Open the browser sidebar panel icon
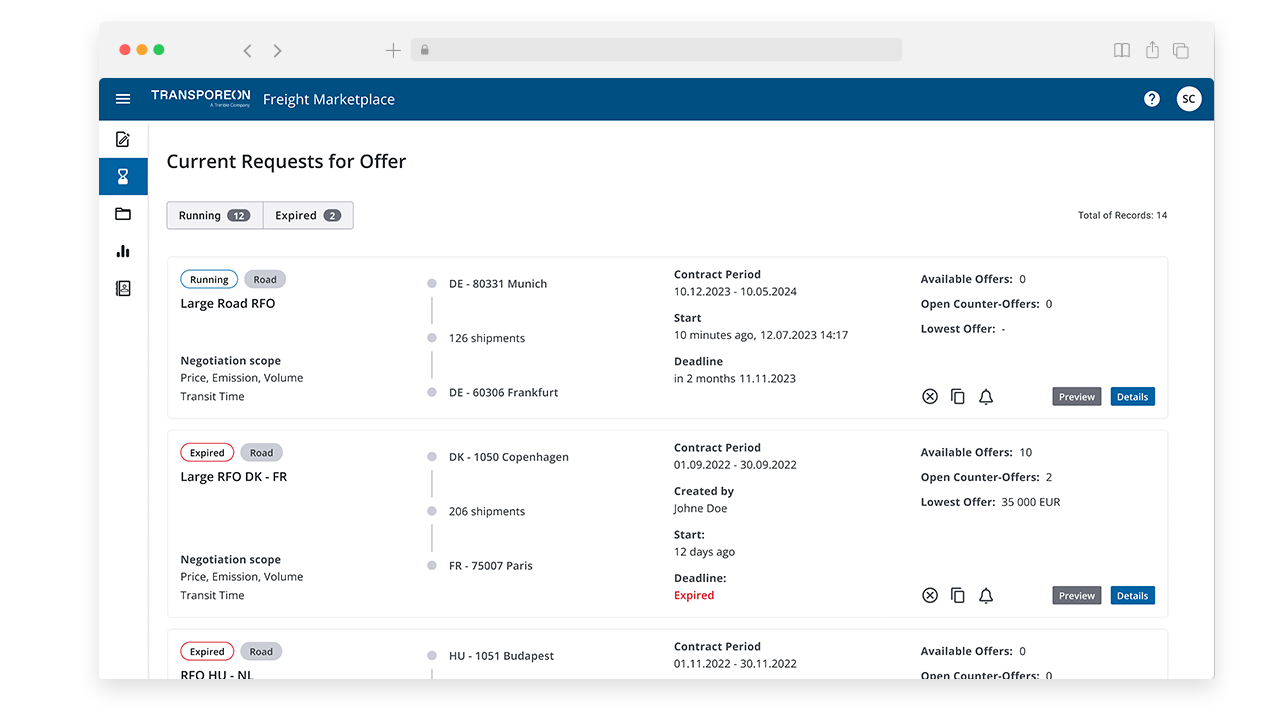This screenshot has height=720, width=1280. [x=1121, y=49]
